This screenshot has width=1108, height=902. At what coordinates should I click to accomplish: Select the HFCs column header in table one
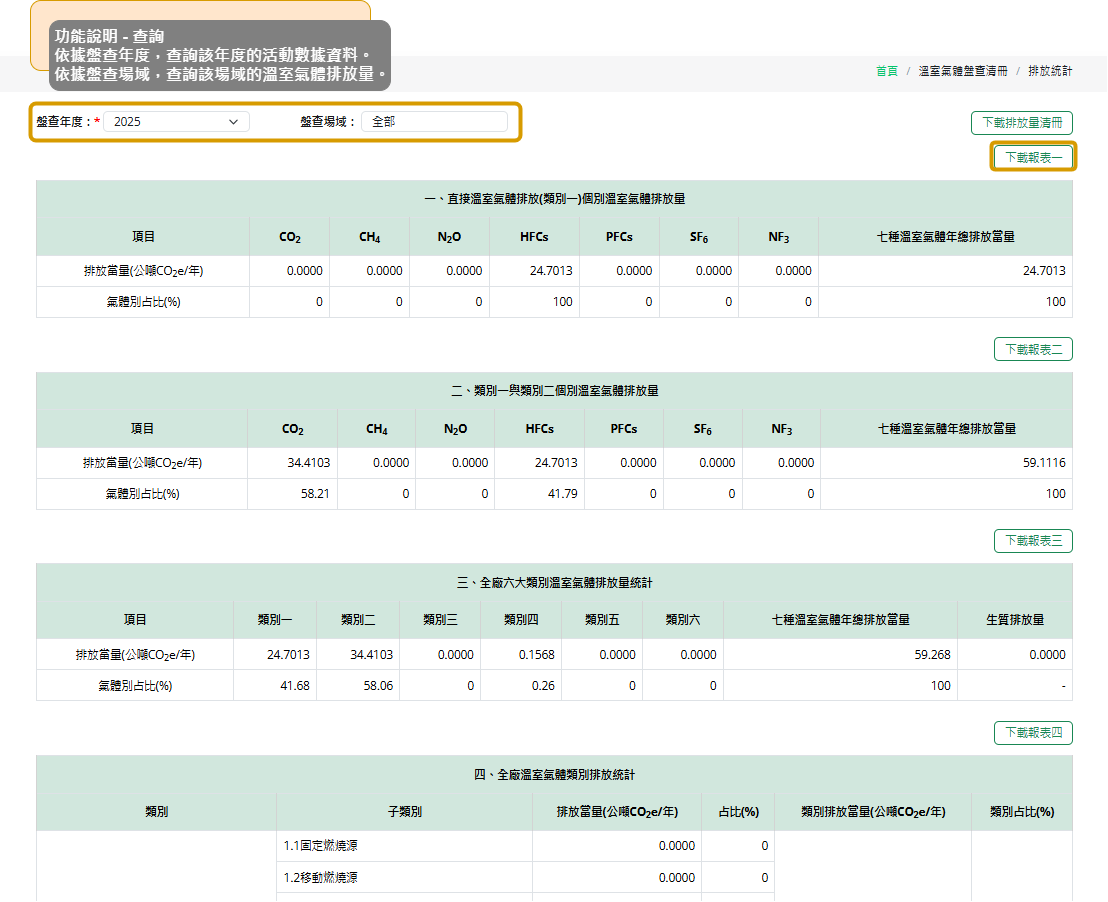[x=534, y=237]
